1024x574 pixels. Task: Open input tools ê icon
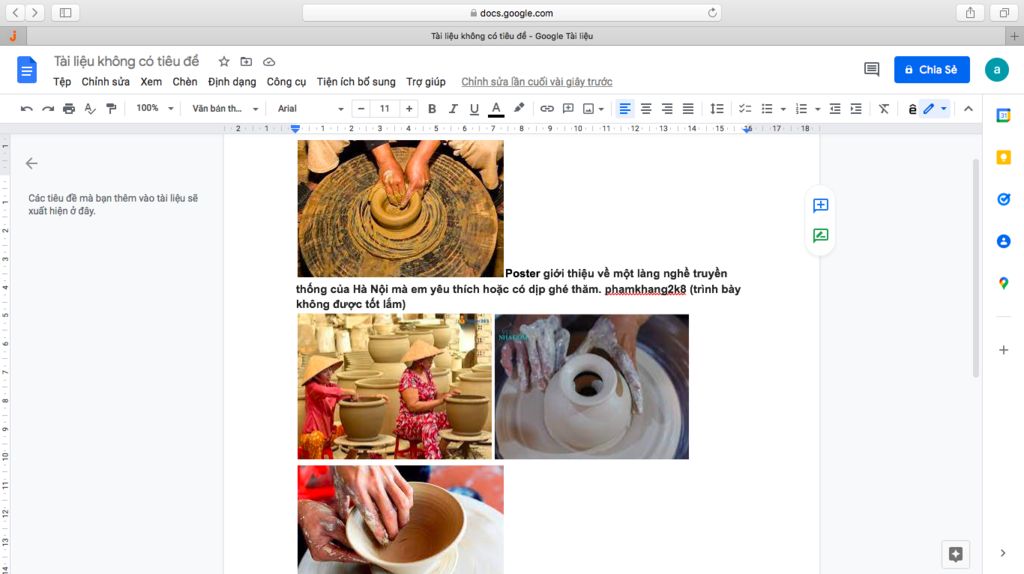click(x=912, y=109)
